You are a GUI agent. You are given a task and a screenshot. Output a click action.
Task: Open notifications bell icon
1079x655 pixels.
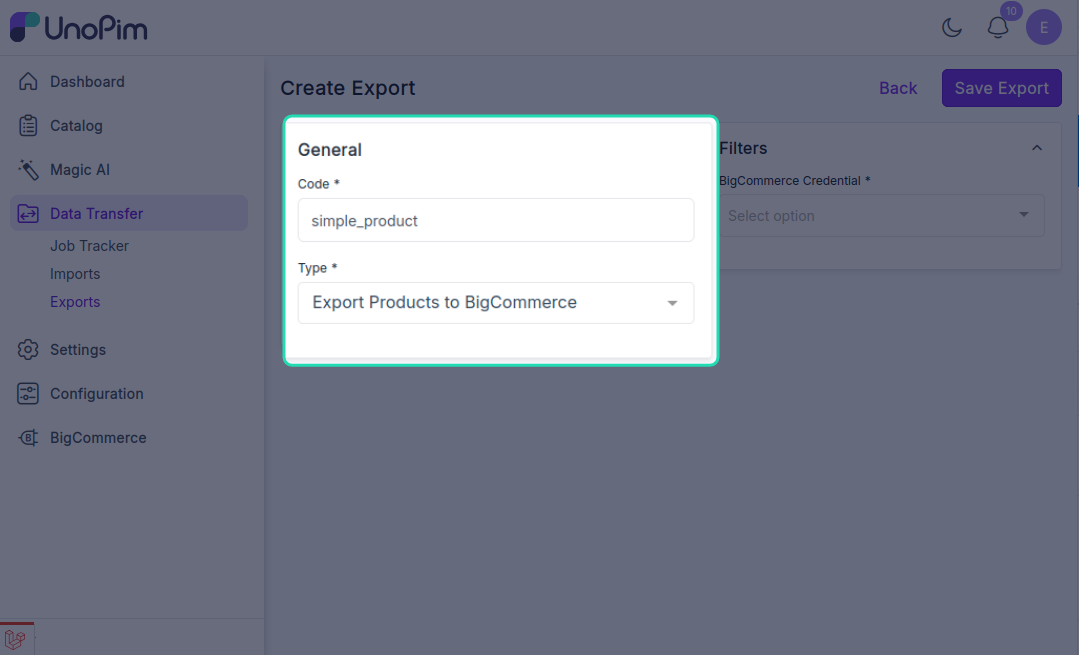click(x=998, y=28)
